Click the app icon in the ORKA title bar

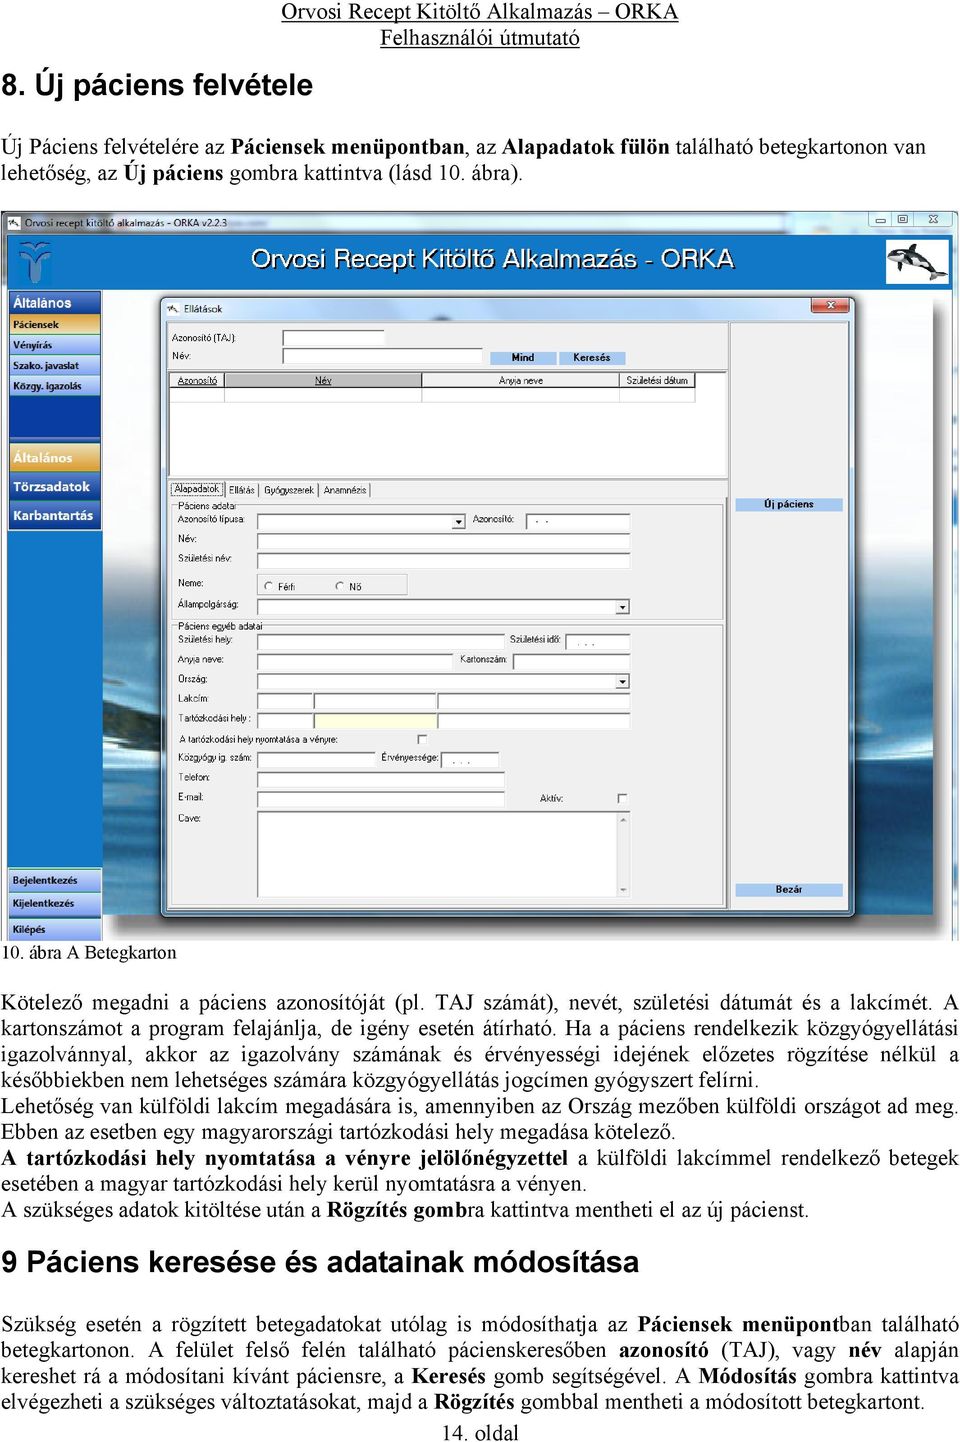click(14, 223)
